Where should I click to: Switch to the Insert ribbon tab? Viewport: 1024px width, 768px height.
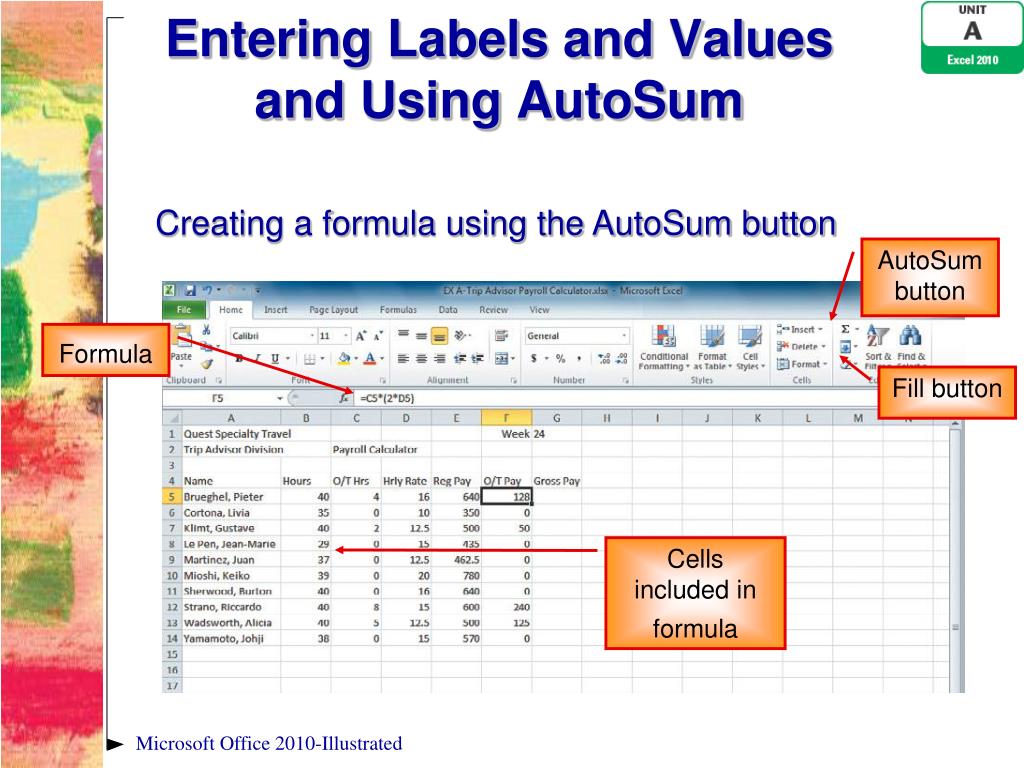(276, 310)
